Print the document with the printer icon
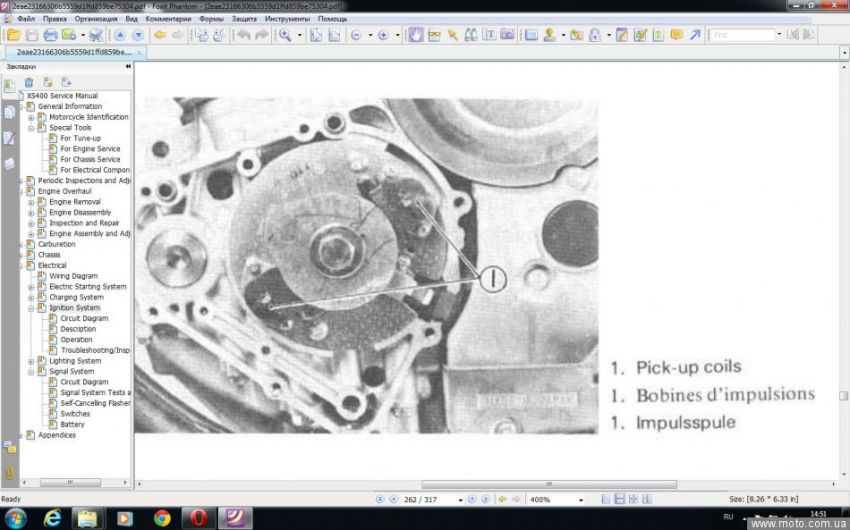Viewport: 850px width, 530px height. point(50,35)
